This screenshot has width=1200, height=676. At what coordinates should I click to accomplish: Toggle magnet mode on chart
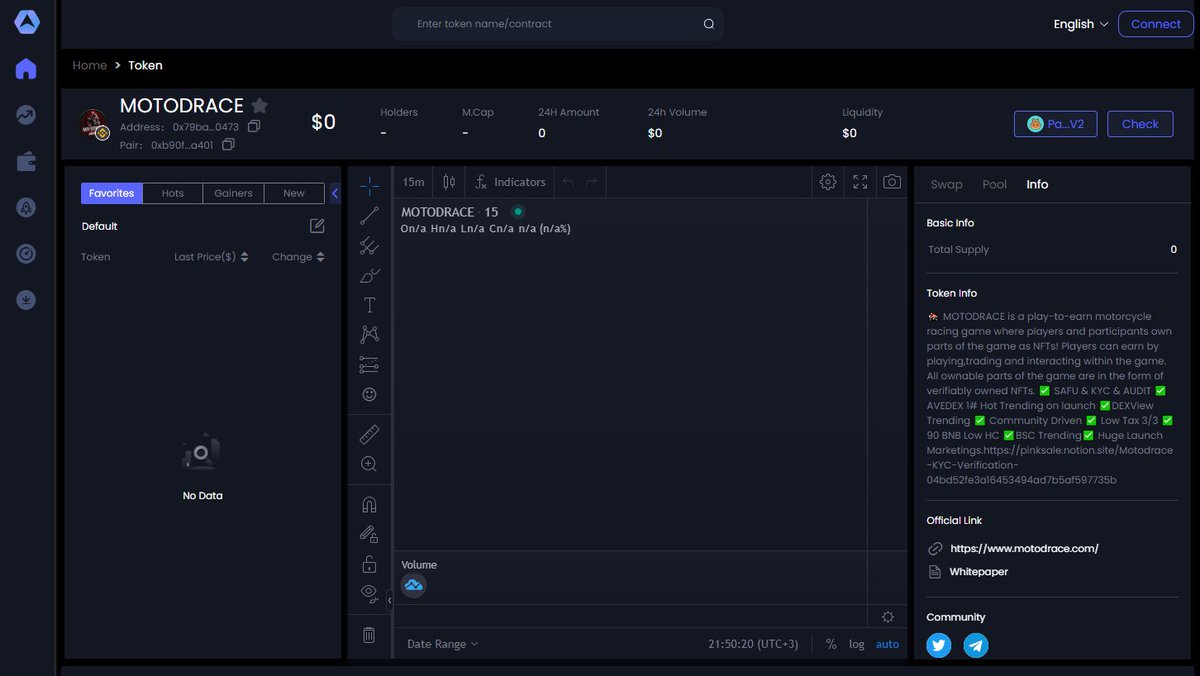click(370, 505)
